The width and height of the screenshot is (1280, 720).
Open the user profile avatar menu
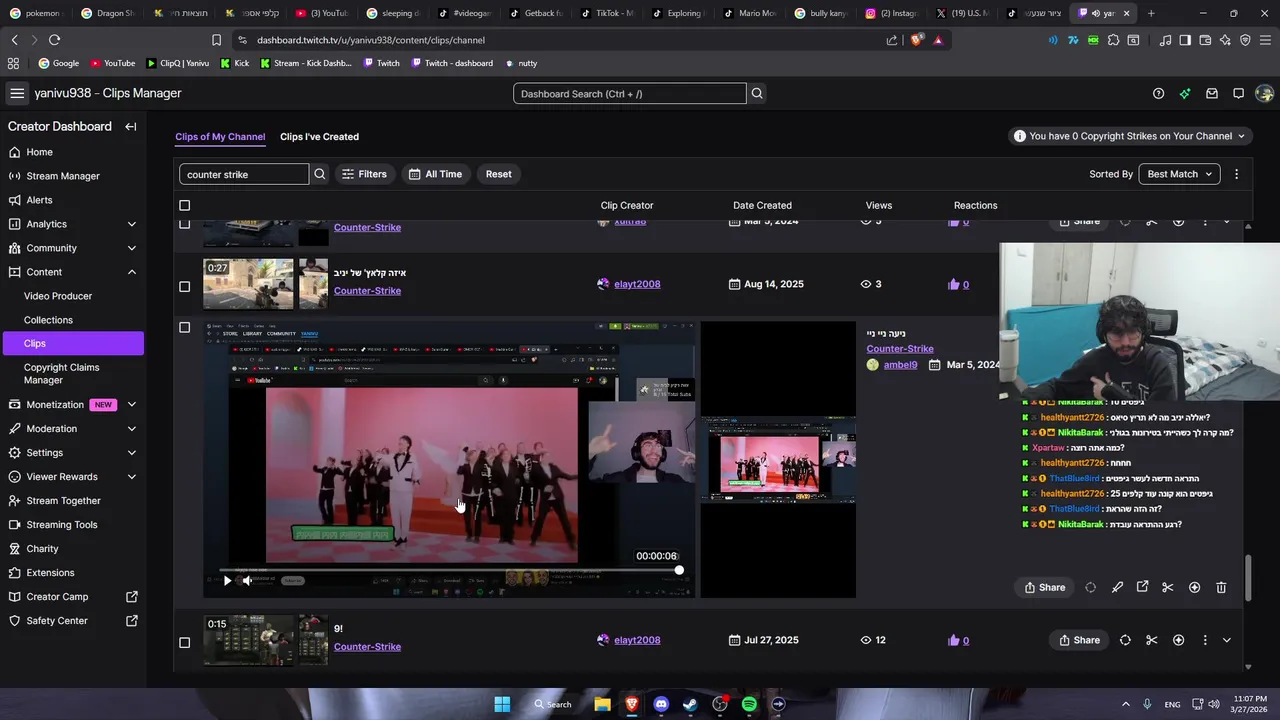1265,93
